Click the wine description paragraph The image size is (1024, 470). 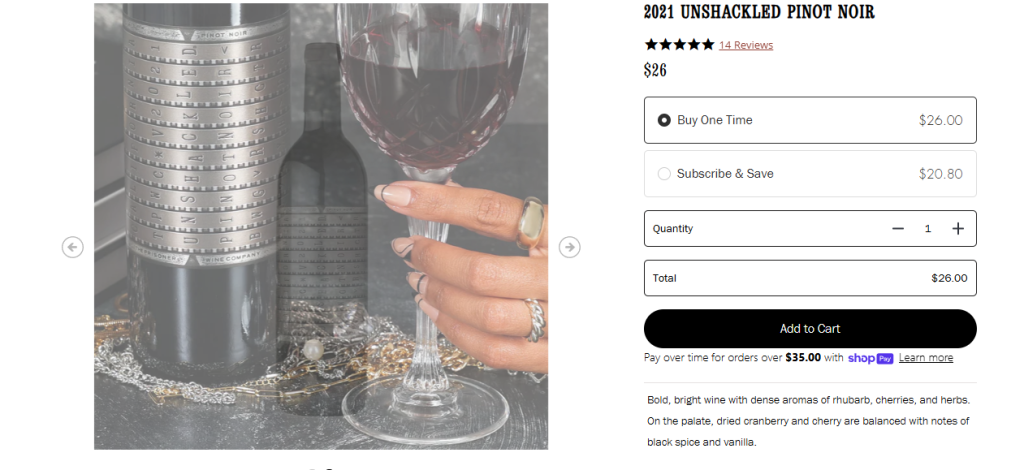(808, 421)
